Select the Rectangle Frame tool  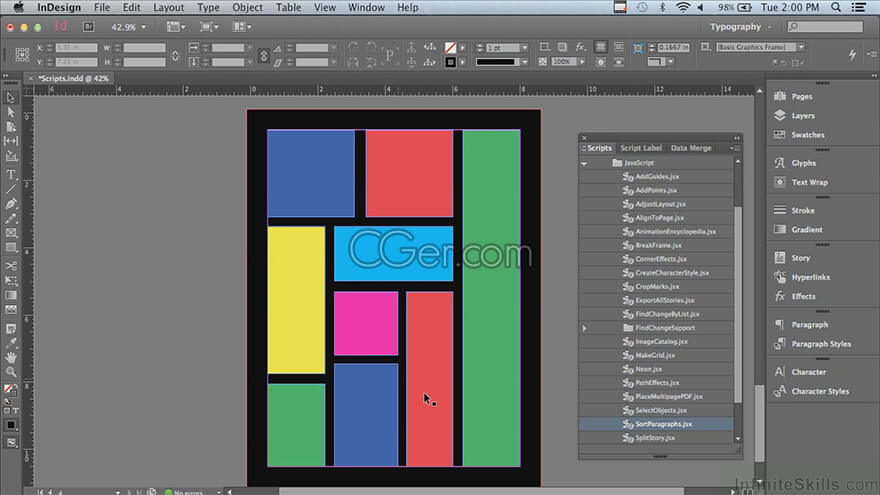click(11, 233)
